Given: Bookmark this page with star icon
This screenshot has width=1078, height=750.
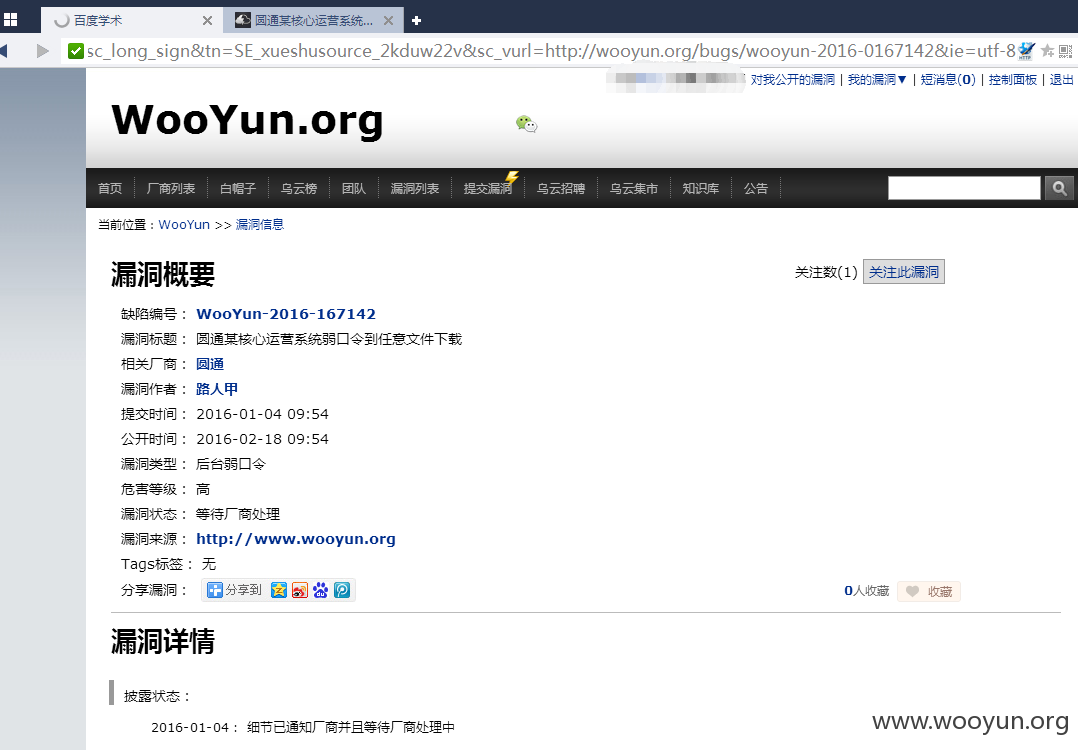Looking at the screenshot, I should (1047, 51).
